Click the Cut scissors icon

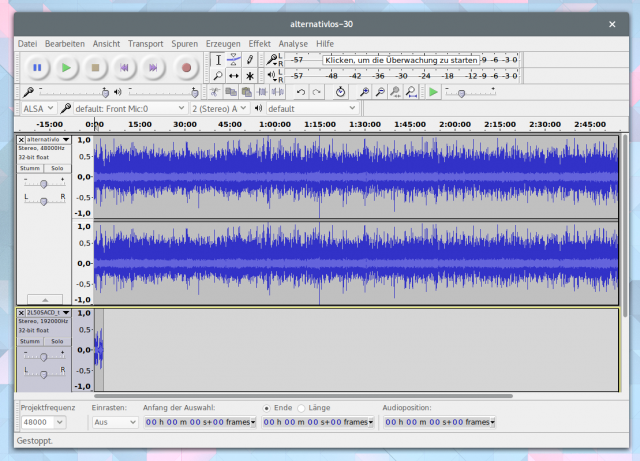tap(215, 92)
